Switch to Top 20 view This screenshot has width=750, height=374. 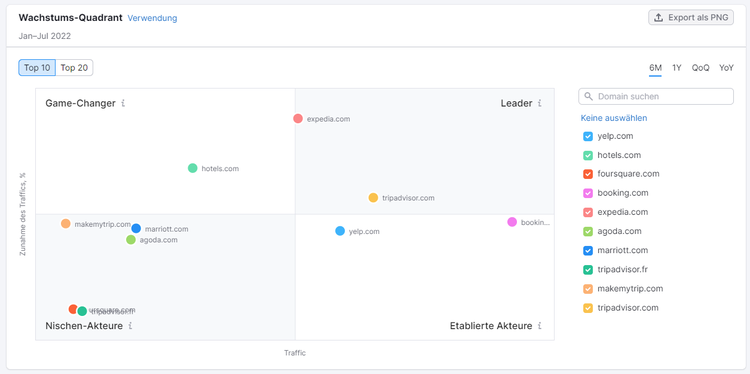point(74,67)
